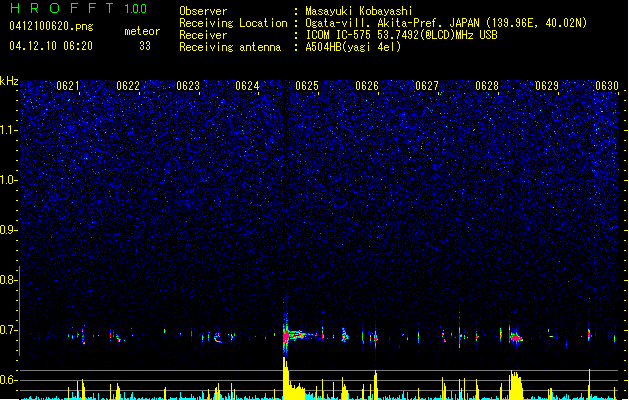Click the 0.8 kHz axis label

pos(8,280)
